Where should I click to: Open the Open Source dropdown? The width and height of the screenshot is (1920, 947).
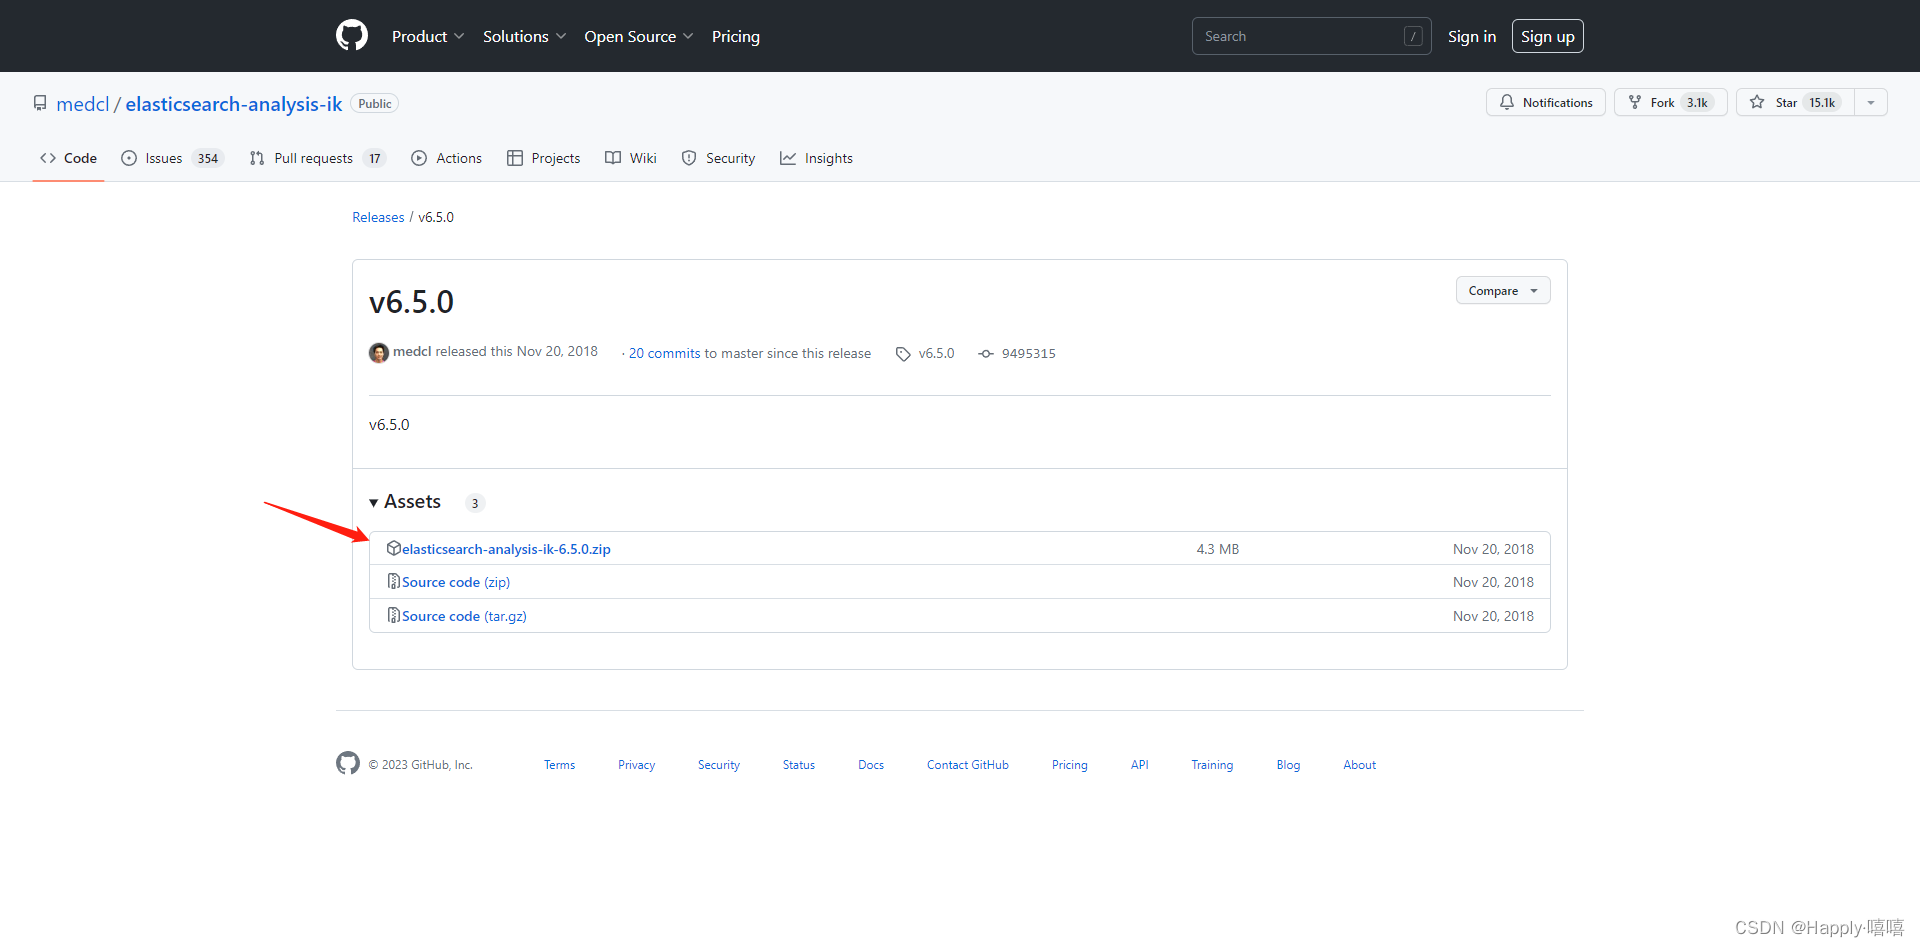(638, 36)
